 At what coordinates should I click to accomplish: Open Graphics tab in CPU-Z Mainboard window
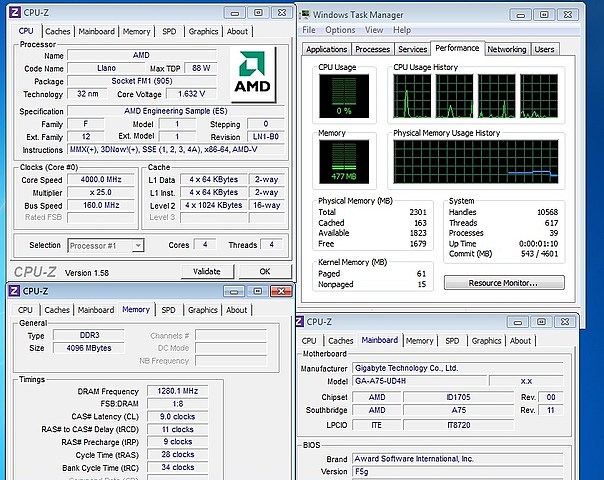coord(487,341)
